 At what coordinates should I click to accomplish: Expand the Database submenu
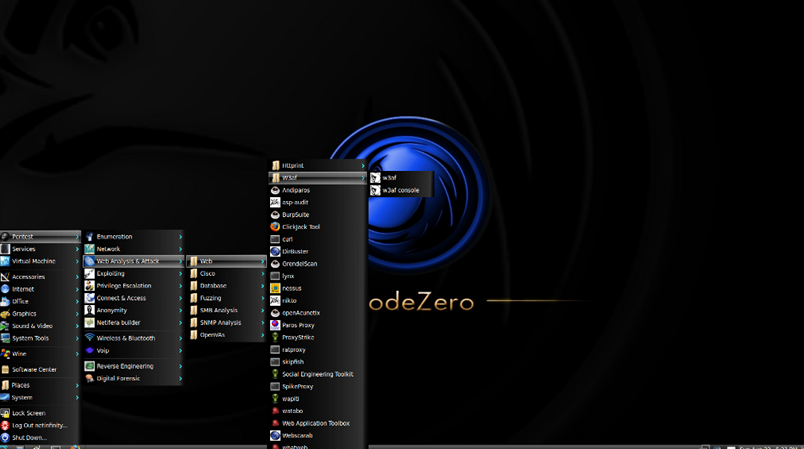[x=213, y=286]
